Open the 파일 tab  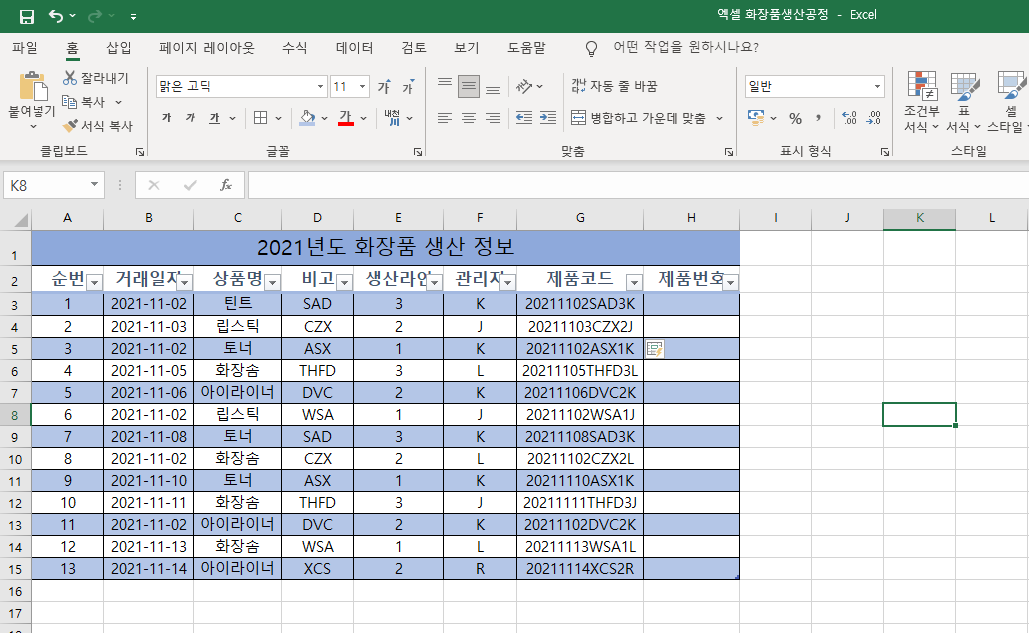pyautogui.click(x=25, y=47)
